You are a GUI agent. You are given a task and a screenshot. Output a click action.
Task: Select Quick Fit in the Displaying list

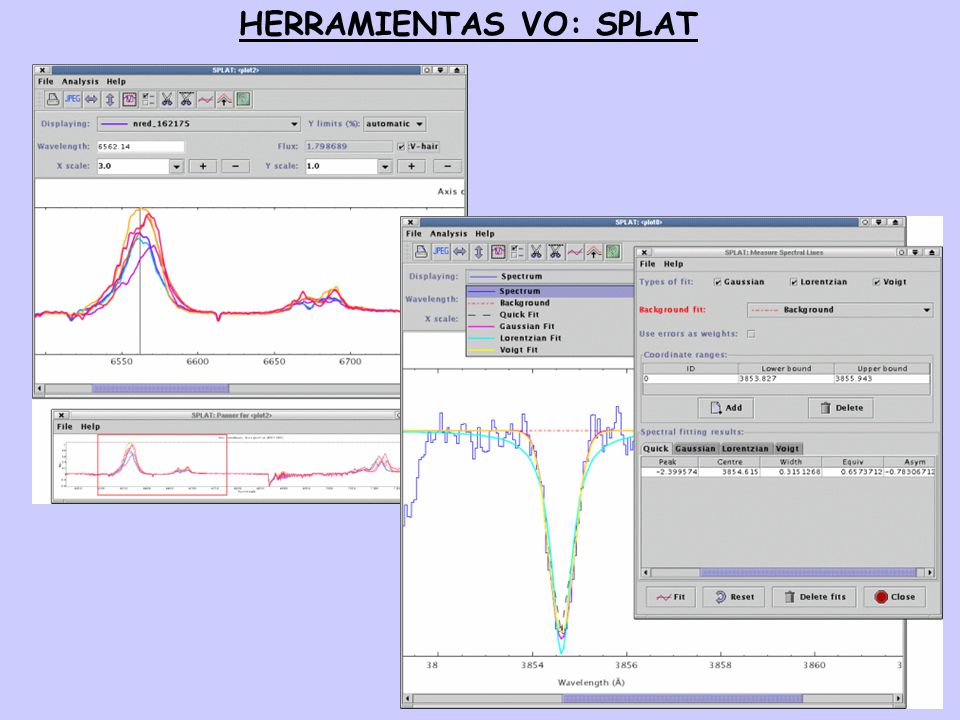549,315
